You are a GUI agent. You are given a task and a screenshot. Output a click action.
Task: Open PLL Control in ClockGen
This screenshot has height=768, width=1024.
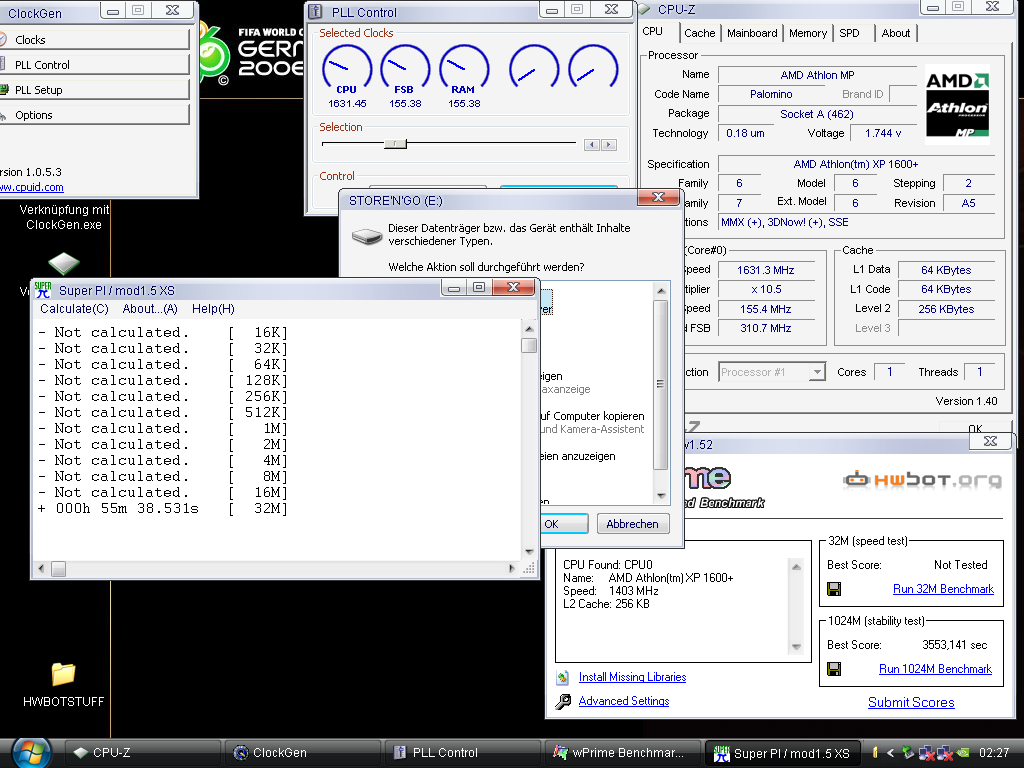pos(95,65)
